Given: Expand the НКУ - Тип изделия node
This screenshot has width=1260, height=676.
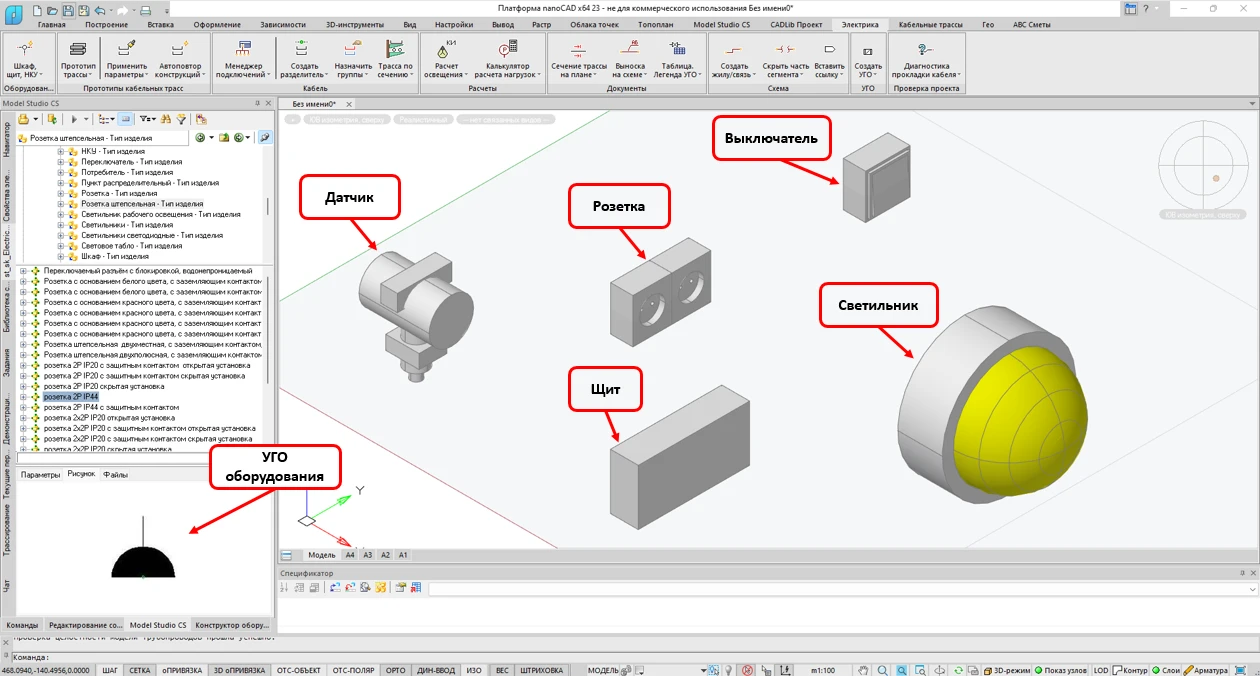Looking at the screenshot, I should pyautogui.click(x=61, y=152).
